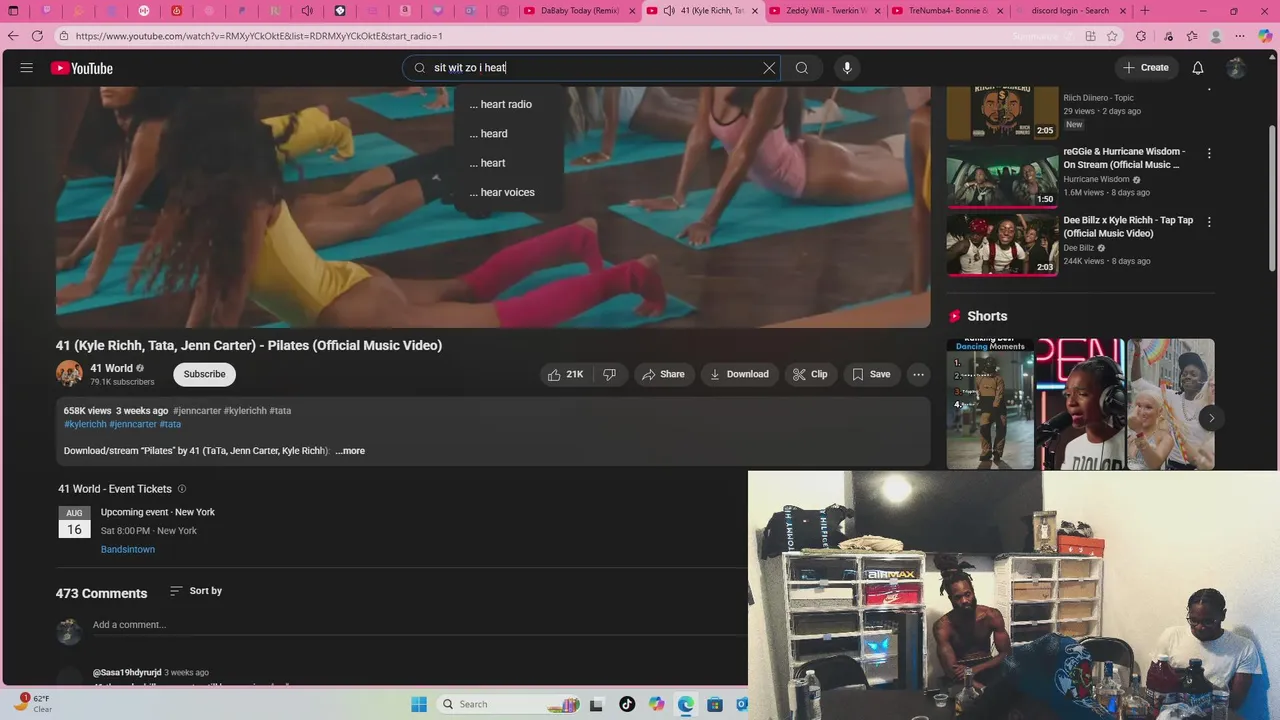The width and height of the screenshot is (1280, 720).
Task: Save video to playlist
Action: pos(871,374)
